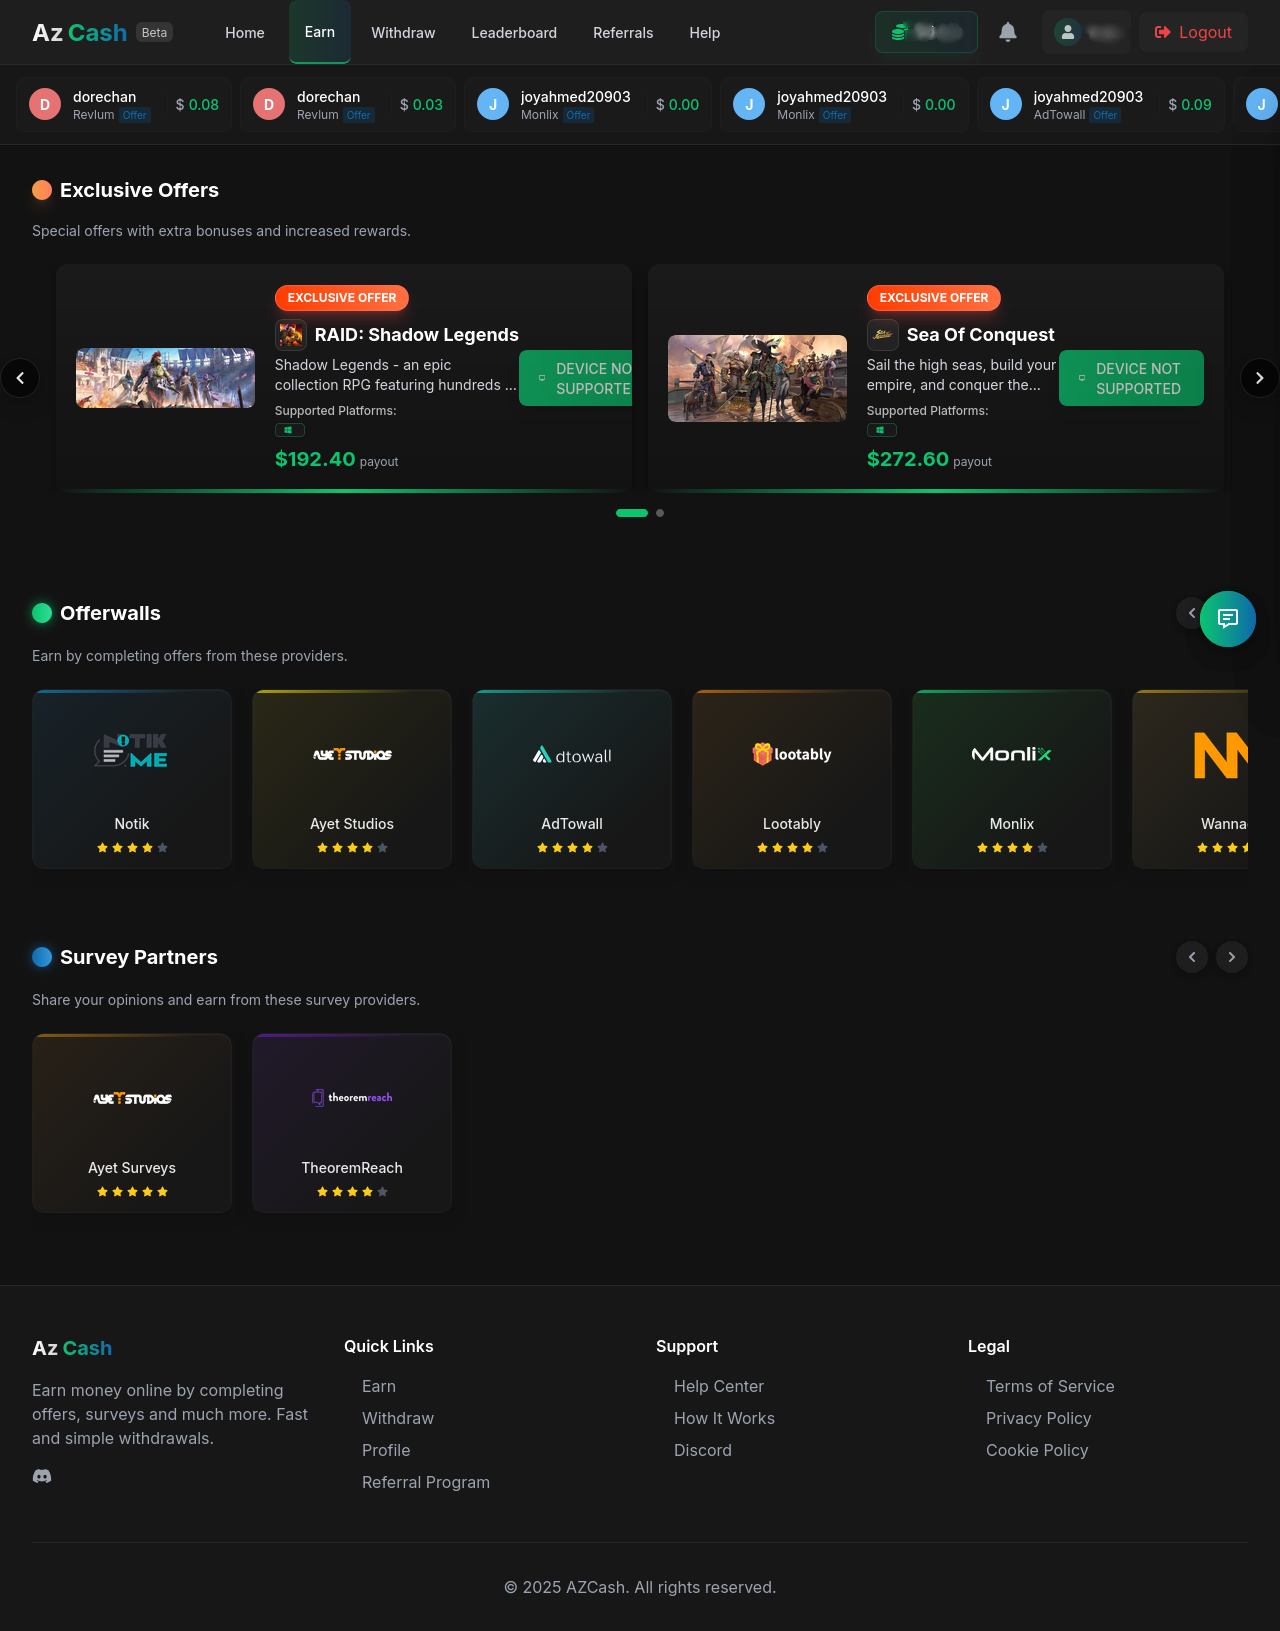
Task: Show previous survey partners with left chevron
Action: click(1192, 957)
